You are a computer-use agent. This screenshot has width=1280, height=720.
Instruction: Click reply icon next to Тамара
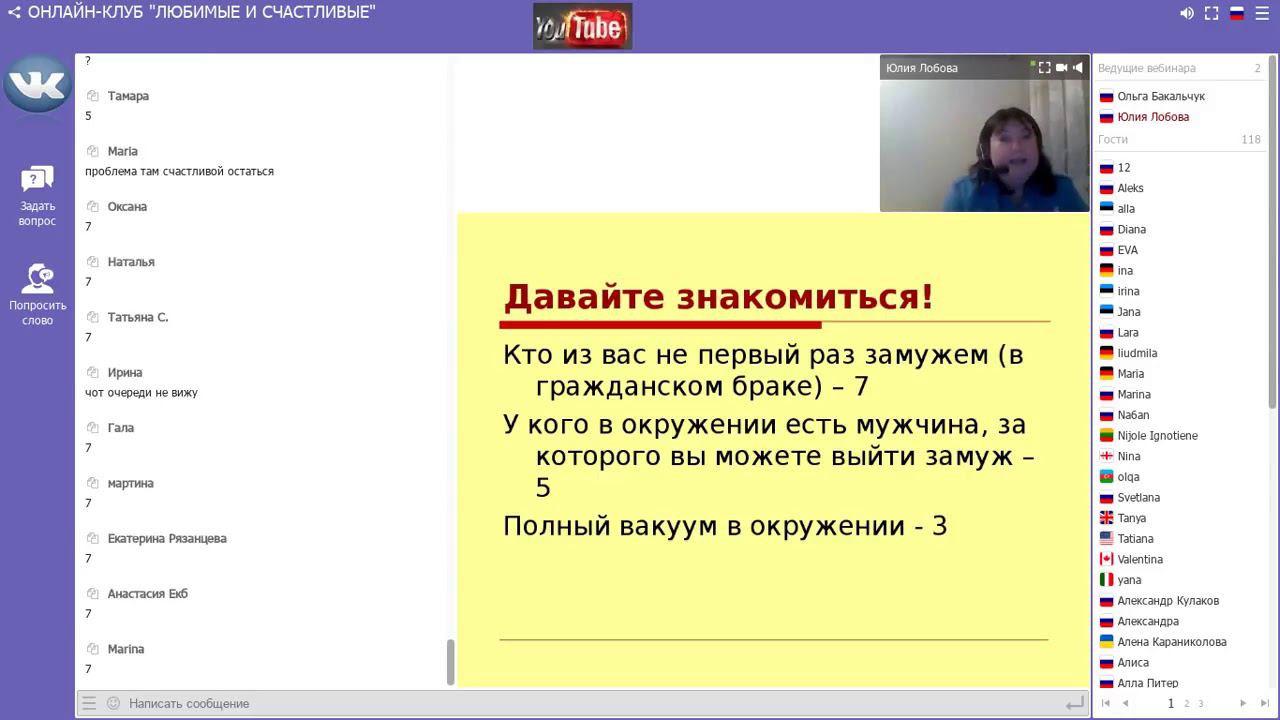tap(93, 96)
